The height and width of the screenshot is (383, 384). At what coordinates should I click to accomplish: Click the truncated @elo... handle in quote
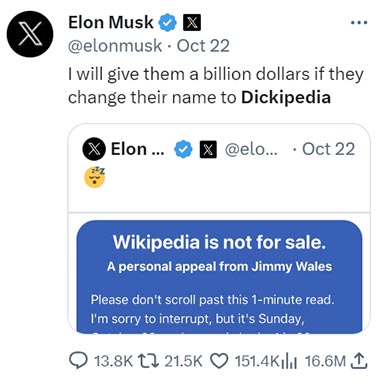[251, 149]
